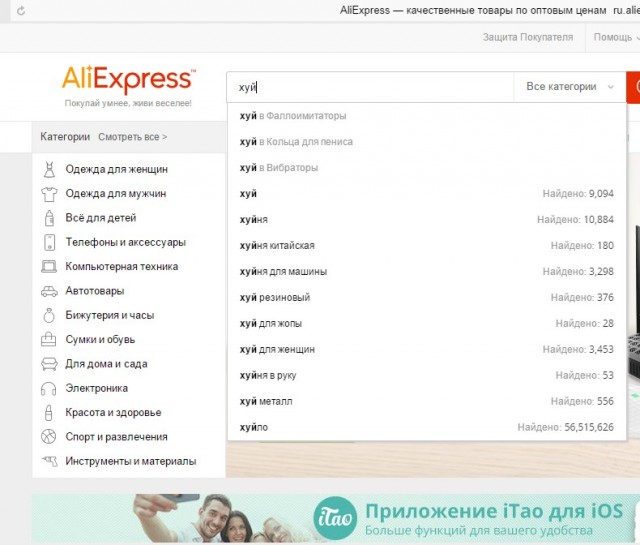Click the baby bottle icon for kids
The height and width of the screenshot is (545, 640).
click(49, 218)
